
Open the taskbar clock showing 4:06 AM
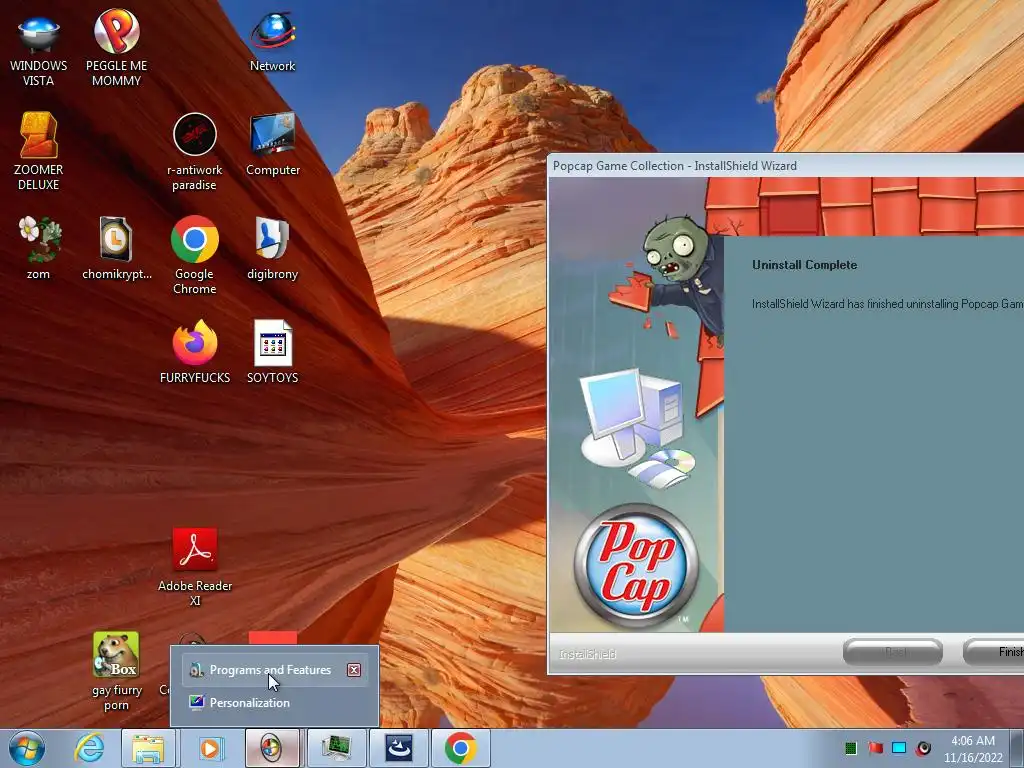pyautogui.click(x=972, y=749)
